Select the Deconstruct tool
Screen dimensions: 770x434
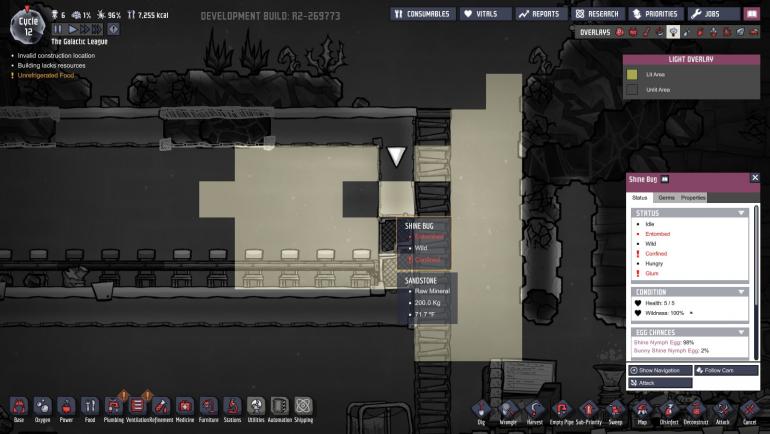[696, 409]
